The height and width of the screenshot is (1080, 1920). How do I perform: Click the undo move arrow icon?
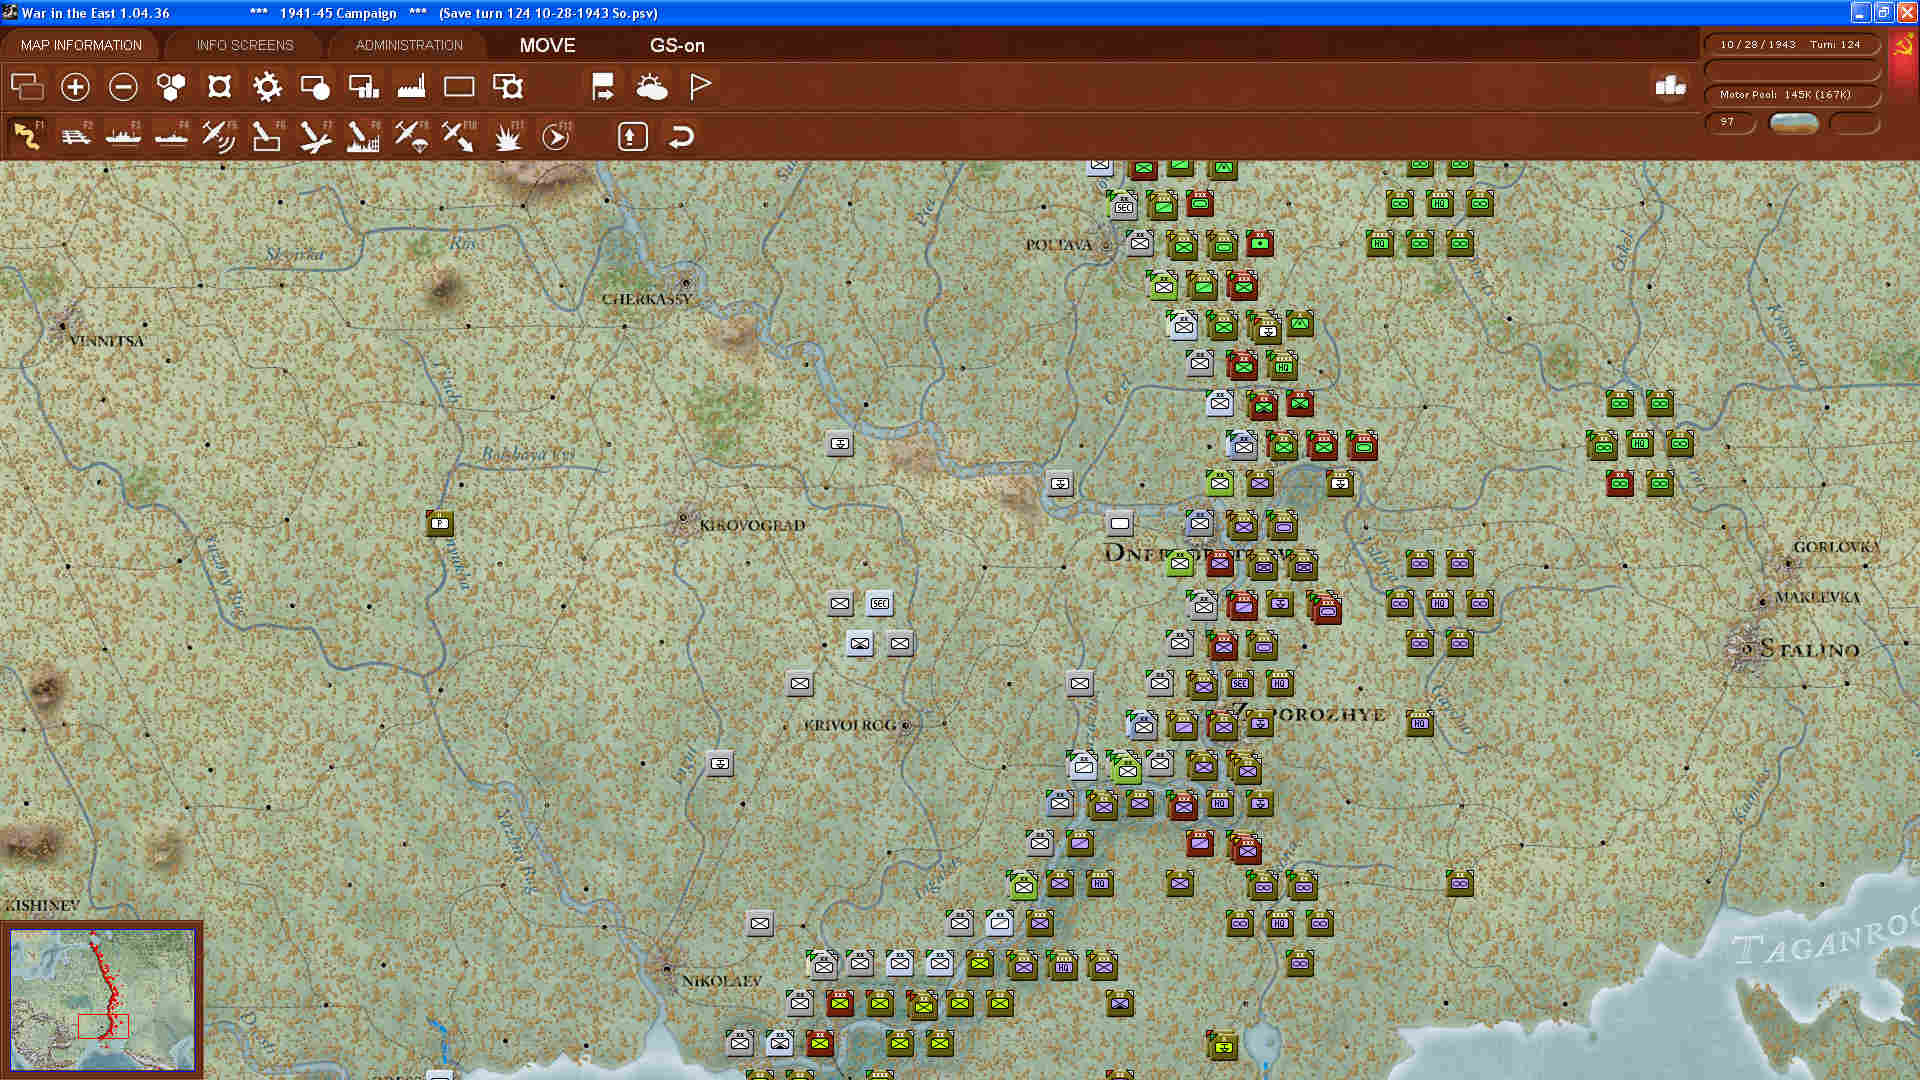(x=681, y=136)
